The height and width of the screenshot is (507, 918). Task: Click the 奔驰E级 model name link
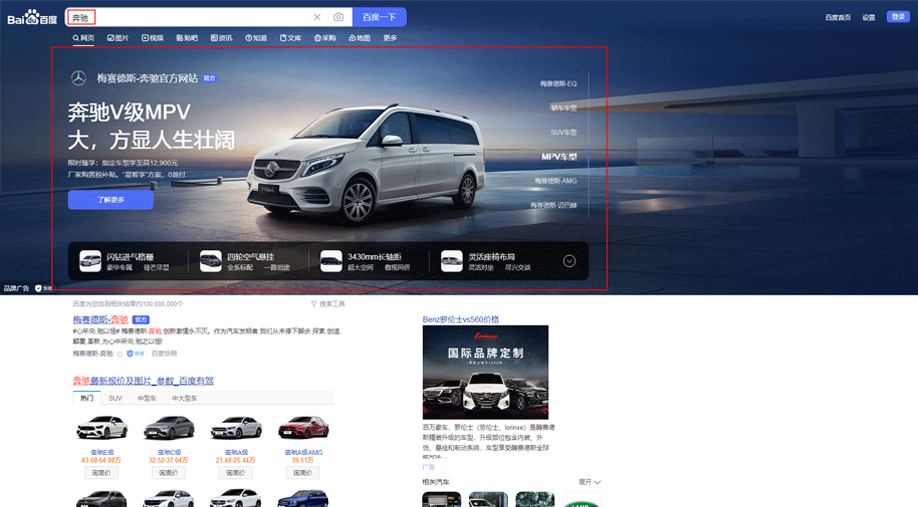click(x=102, y=453)
